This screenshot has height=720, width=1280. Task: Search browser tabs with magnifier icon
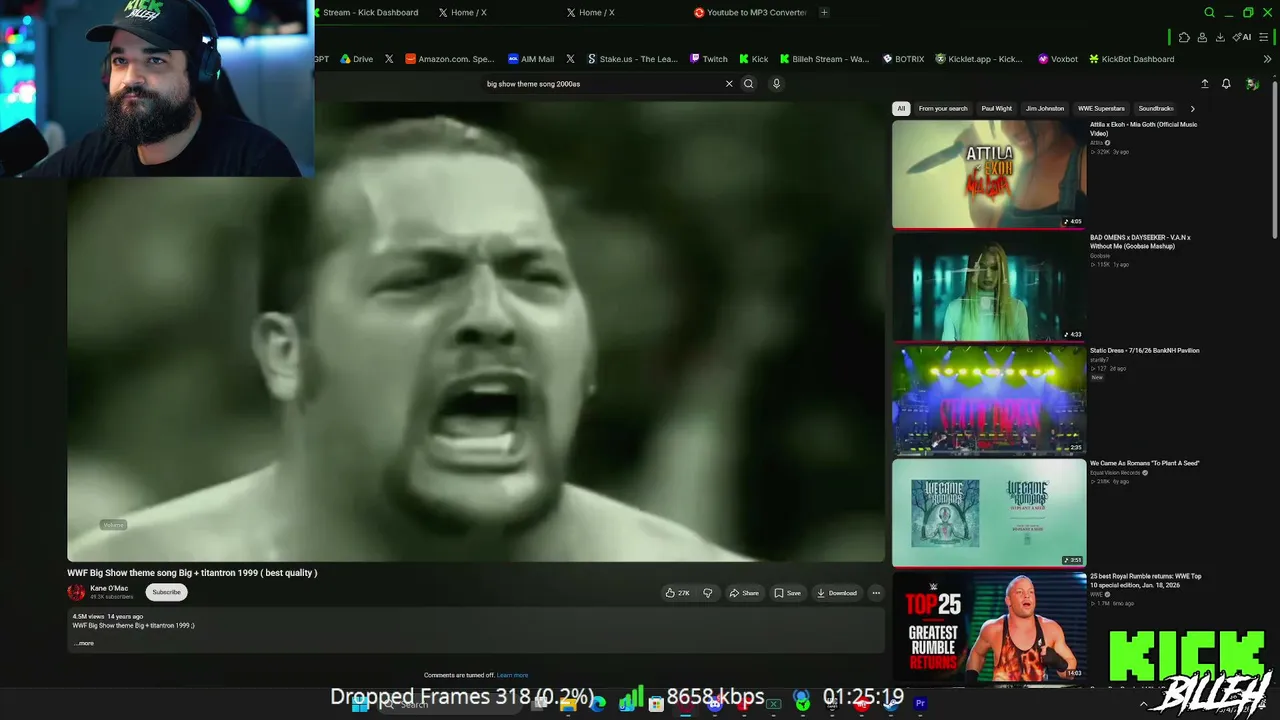pos(1209,13)
